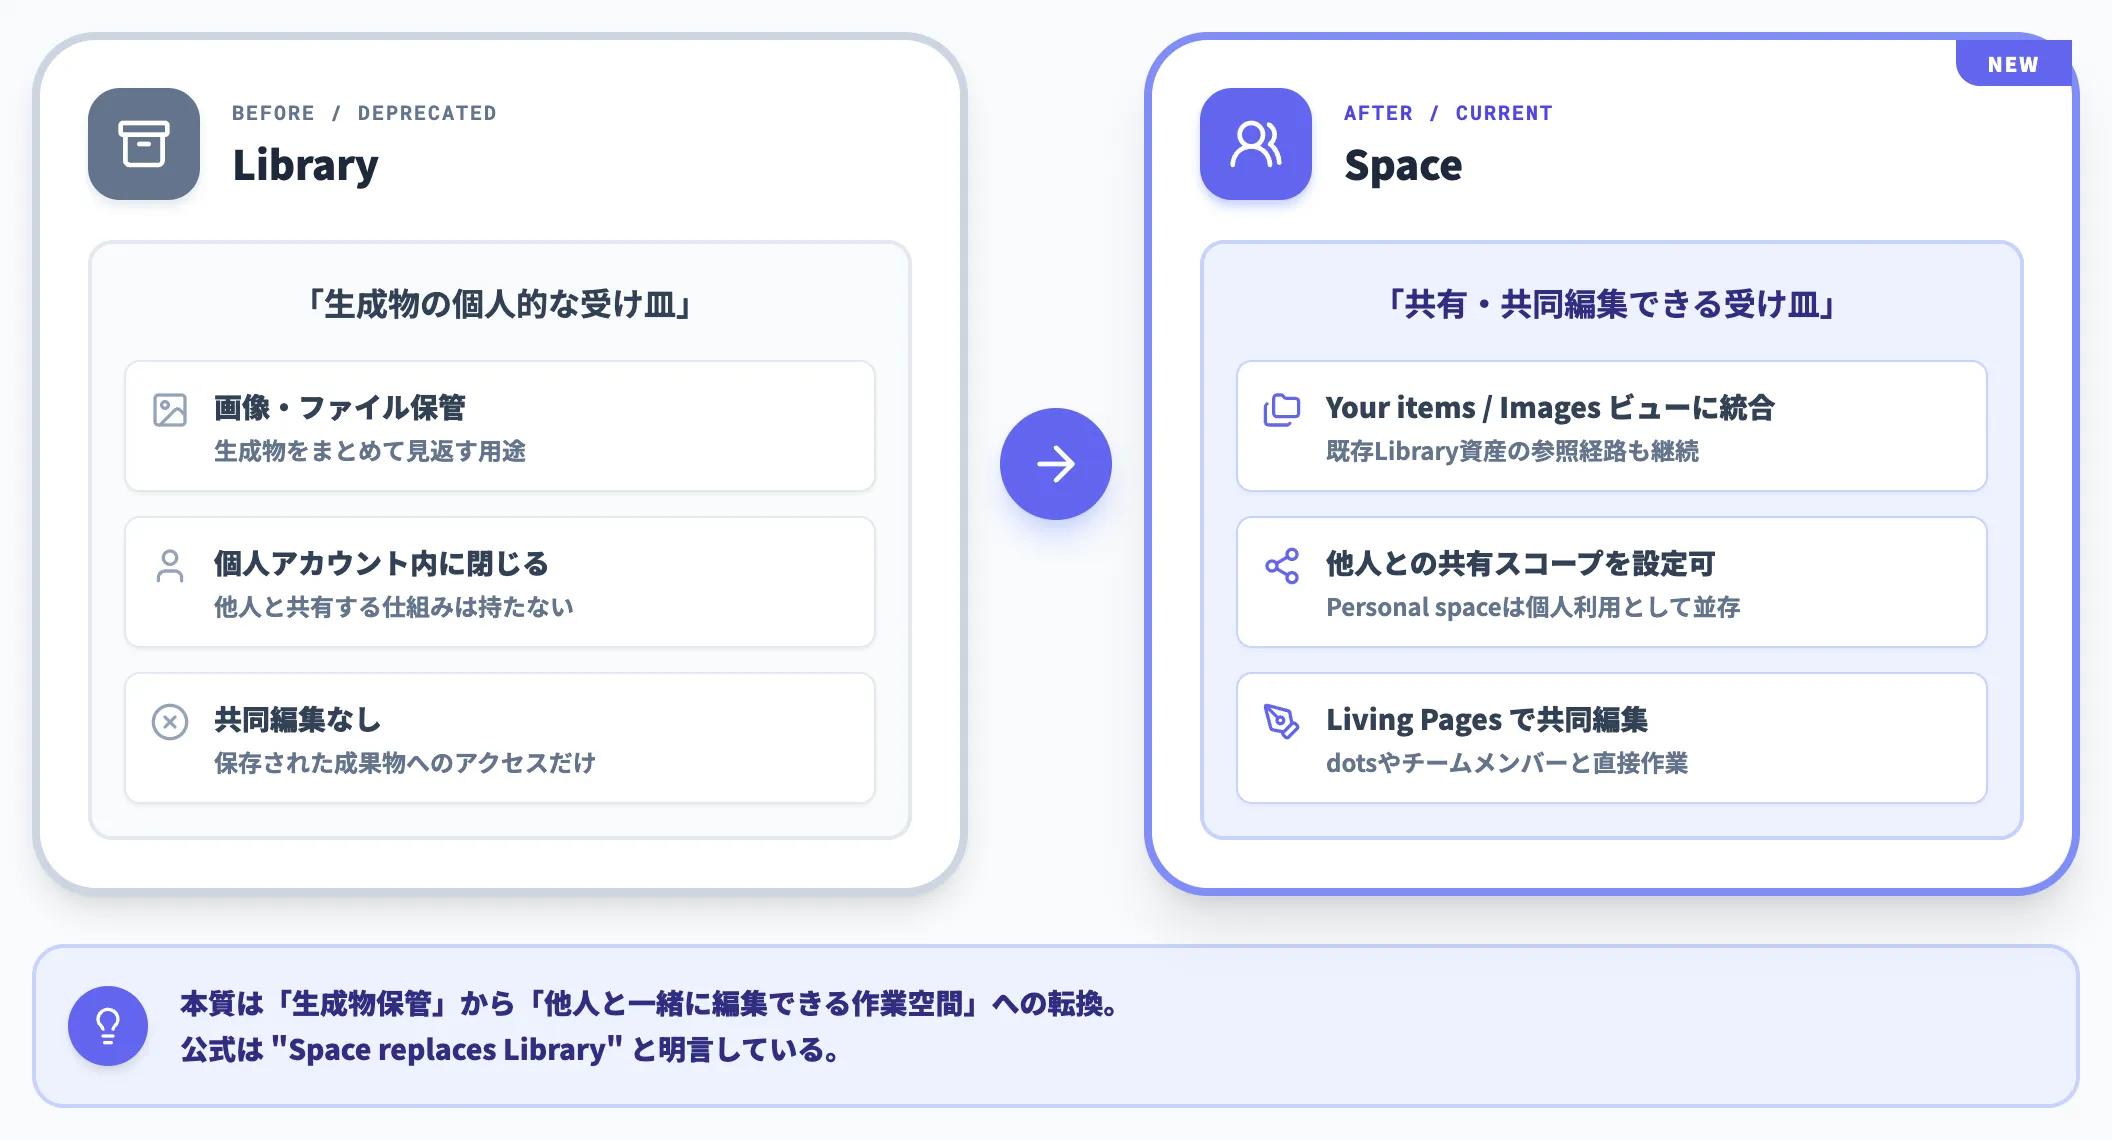Click the stacked folders icon beside Your items
The width and height of the screenshot is (2112, 1140).
(1282, 410)
